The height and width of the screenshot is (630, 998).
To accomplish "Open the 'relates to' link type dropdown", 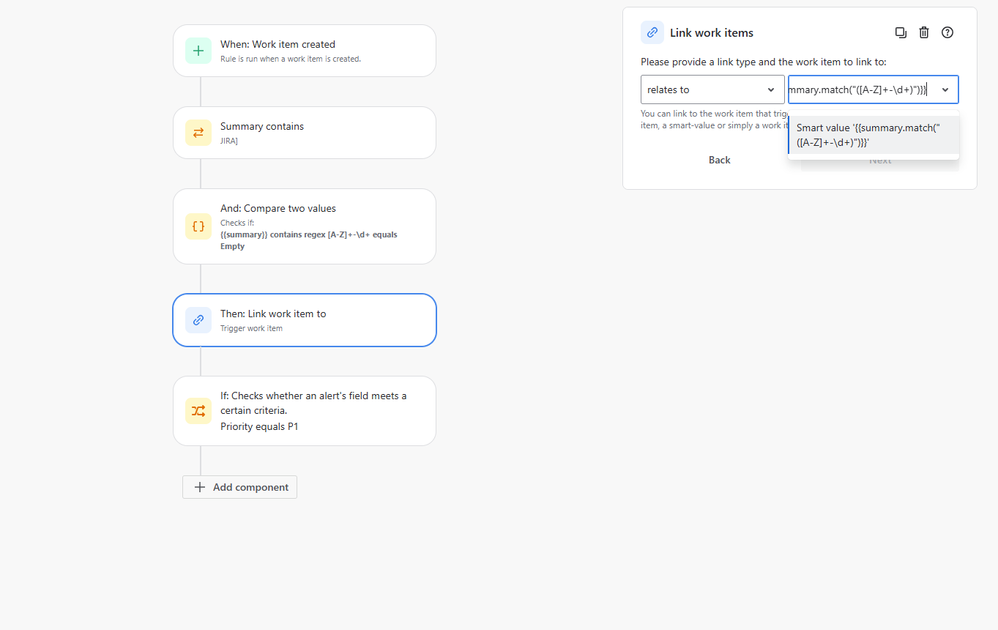I will pos(711,89).
